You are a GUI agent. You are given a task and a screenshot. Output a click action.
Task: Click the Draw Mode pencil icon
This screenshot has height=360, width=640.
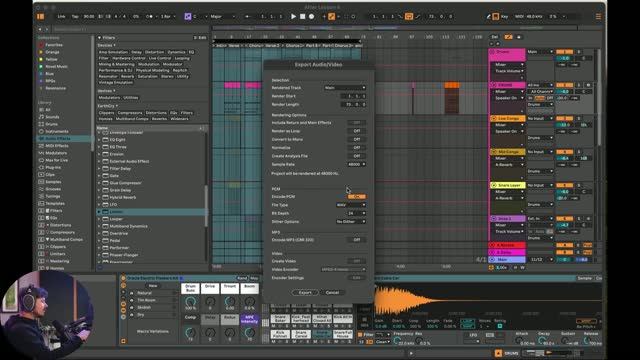(x=489, y=16)
